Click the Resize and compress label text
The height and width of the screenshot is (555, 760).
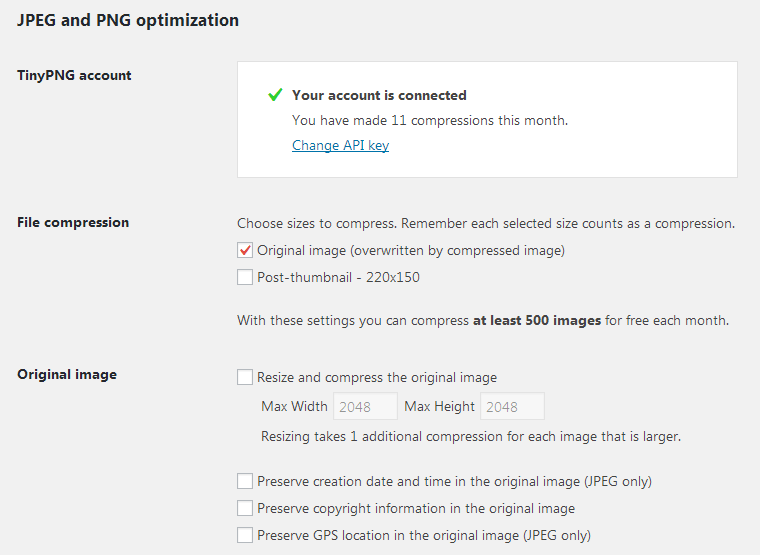(377, 378)
